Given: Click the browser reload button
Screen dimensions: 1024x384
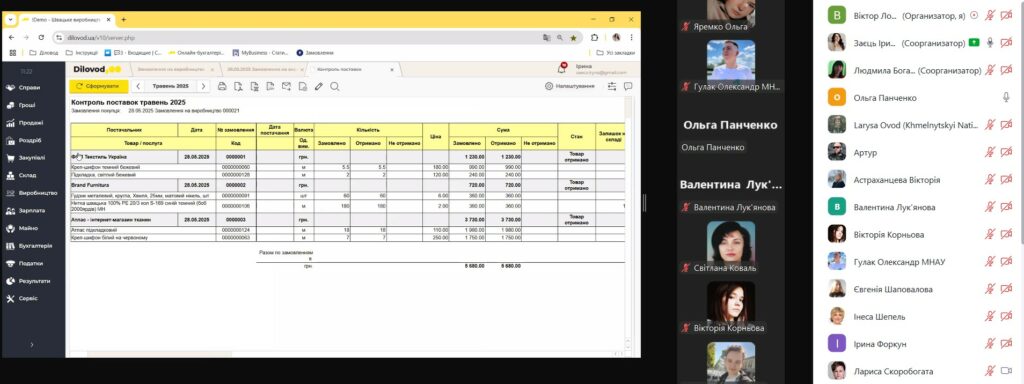Looking at the screenshot, I should pyautogui.click(x=41, y=38).
